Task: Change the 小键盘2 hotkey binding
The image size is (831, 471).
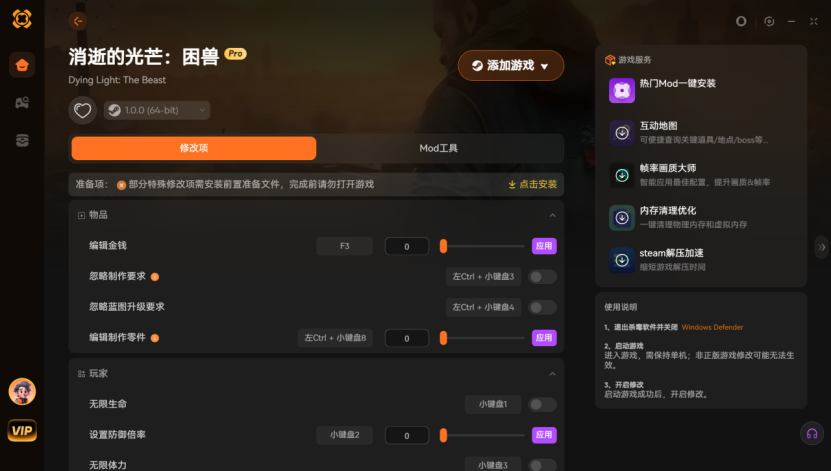Action: (x=344, y=435)
